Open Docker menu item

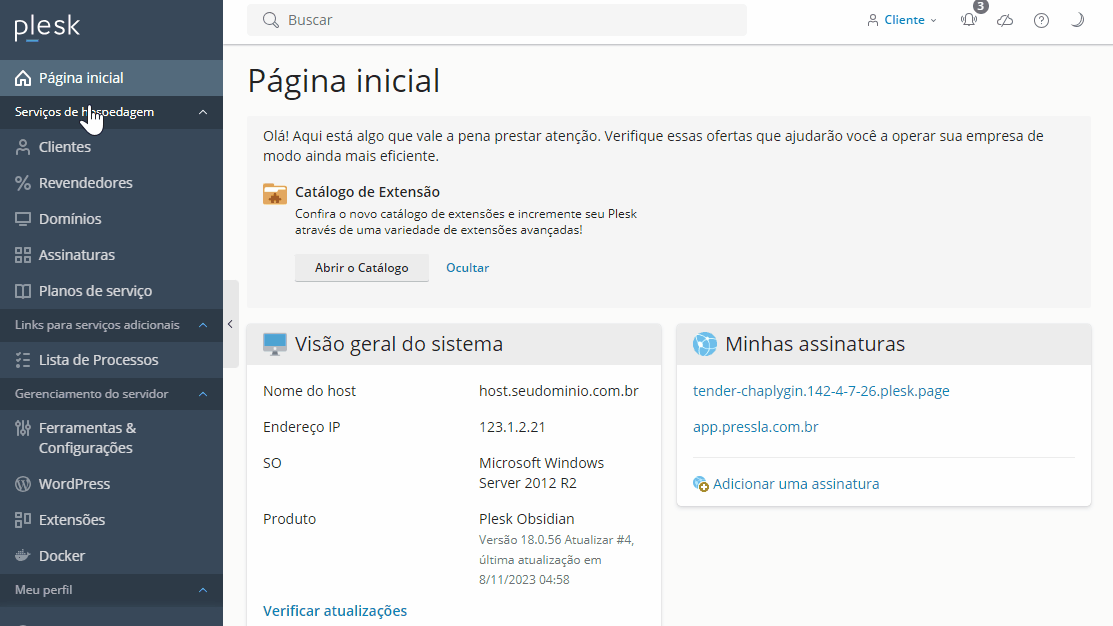point(111,556)
